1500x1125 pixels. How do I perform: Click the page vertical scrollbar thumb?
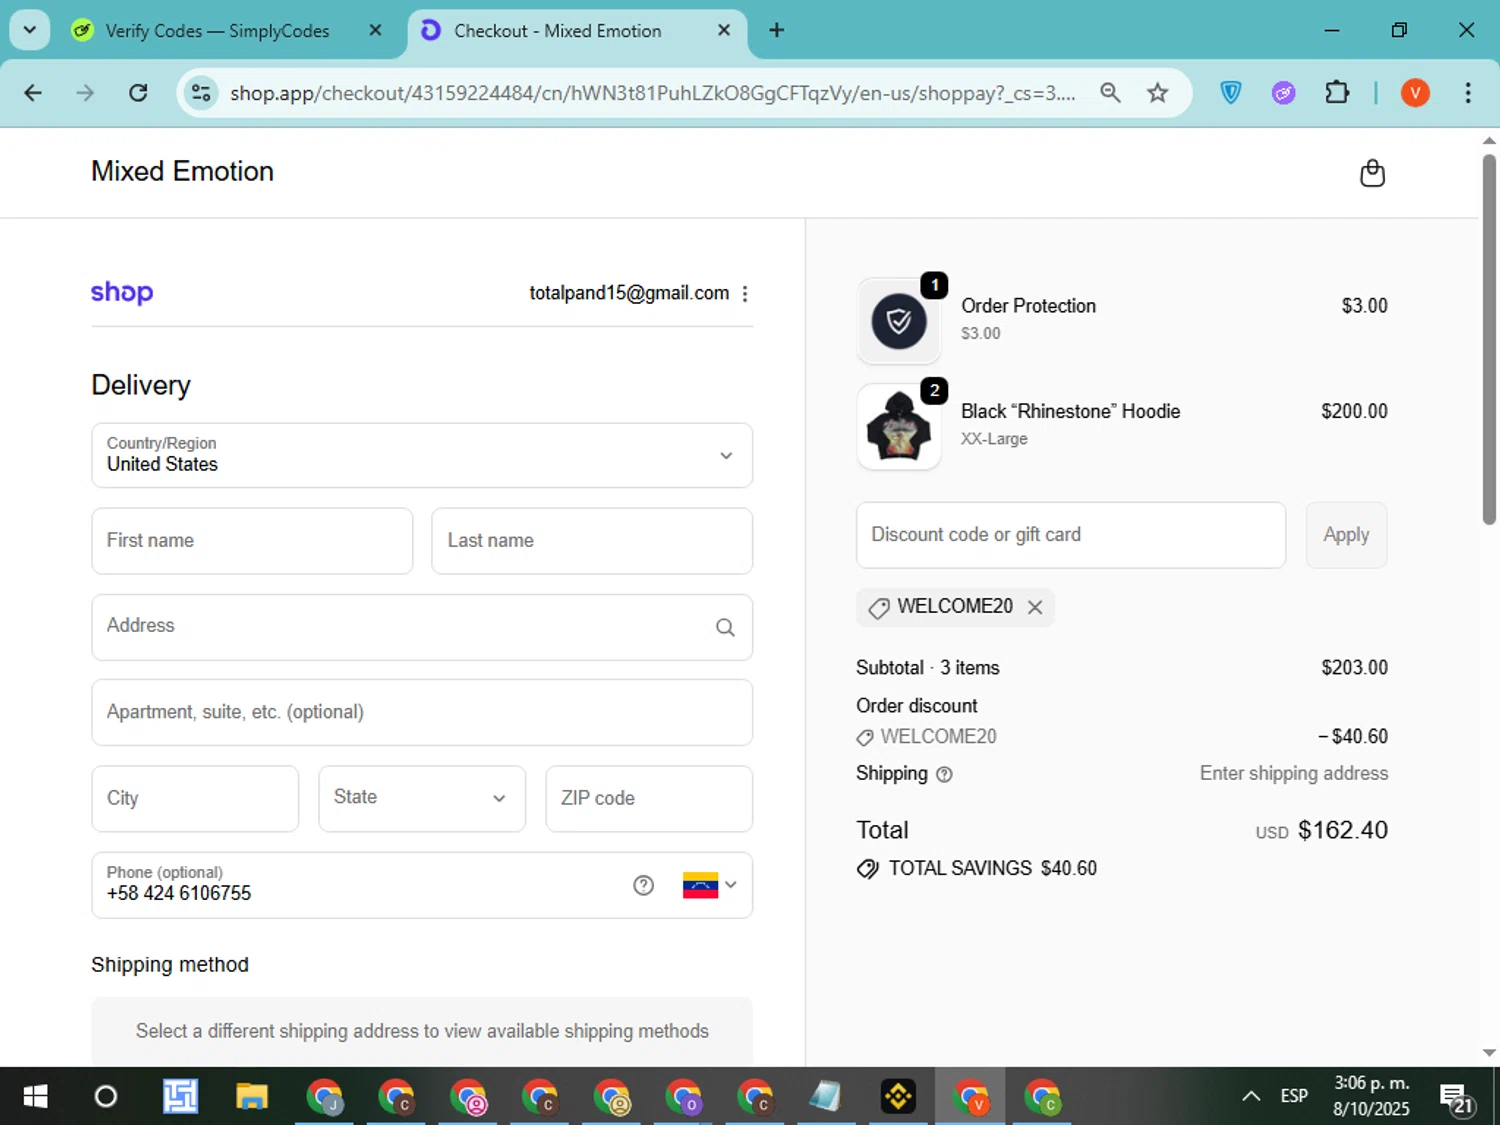pyautogui.click(x=1489, y=338)
